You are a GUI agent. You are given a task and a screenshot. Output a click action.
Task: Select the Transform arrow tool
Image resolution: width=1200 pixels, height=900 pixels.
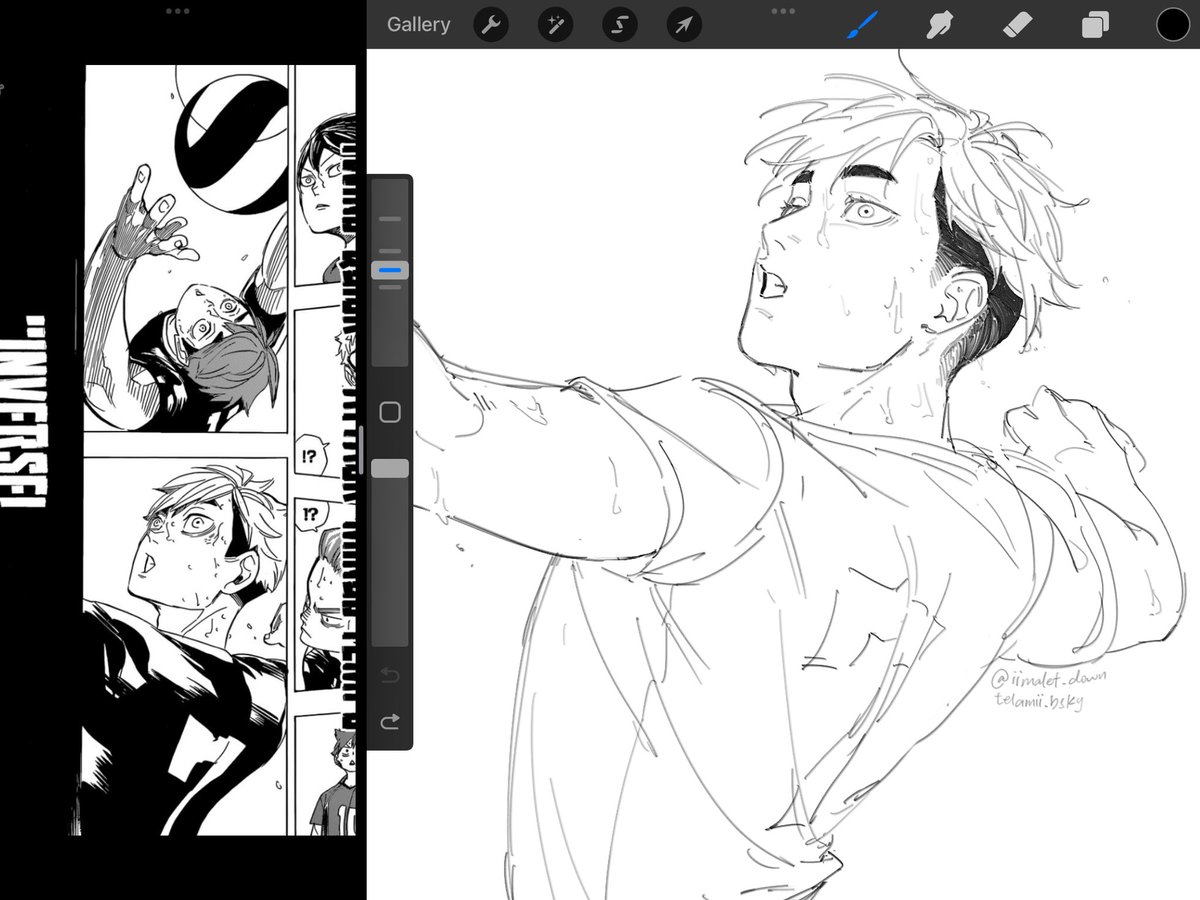coord(684,24)
